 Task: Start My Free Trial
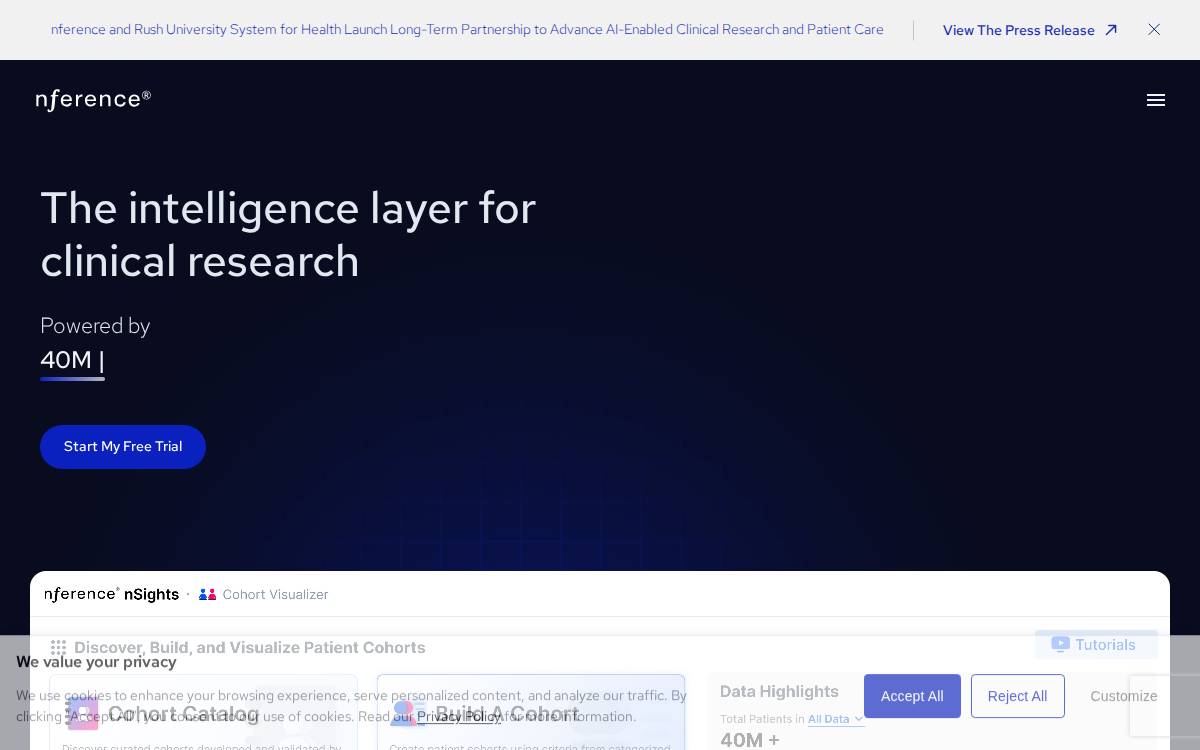pos(123,447)
